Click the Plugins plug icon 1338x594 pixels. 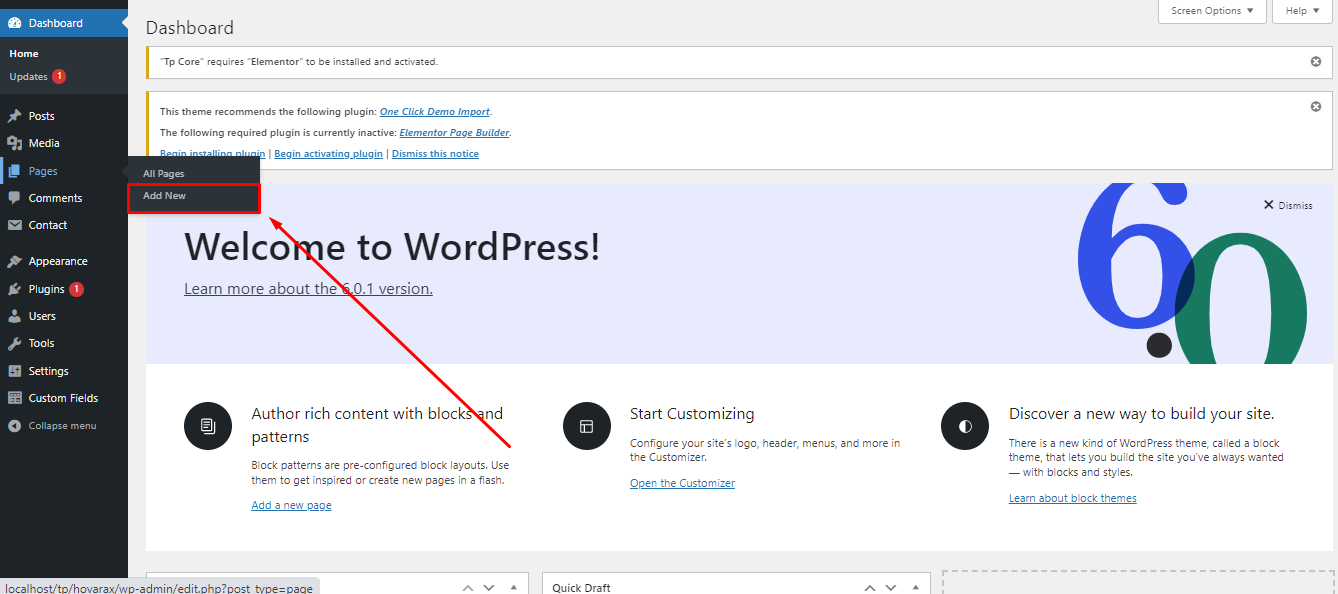[14, 289]
